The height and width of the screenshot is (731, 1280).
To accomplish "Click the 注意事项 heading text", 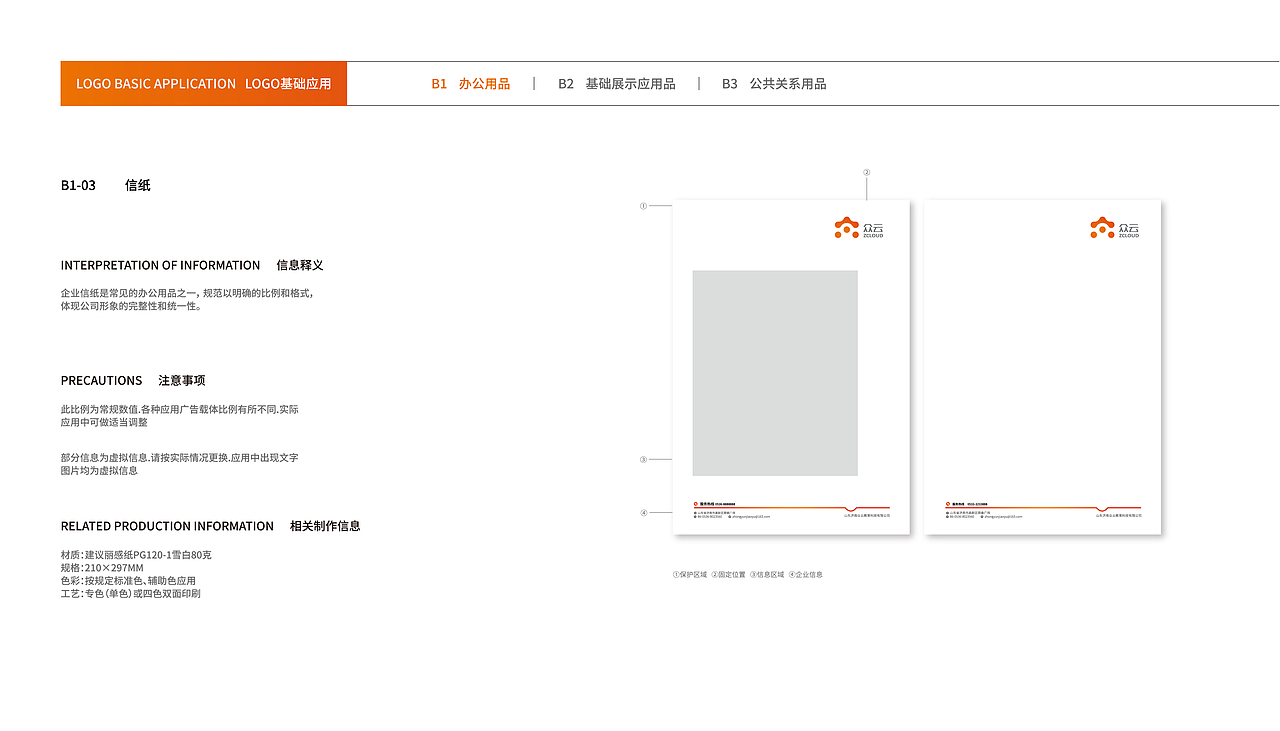I will point(182,380).
